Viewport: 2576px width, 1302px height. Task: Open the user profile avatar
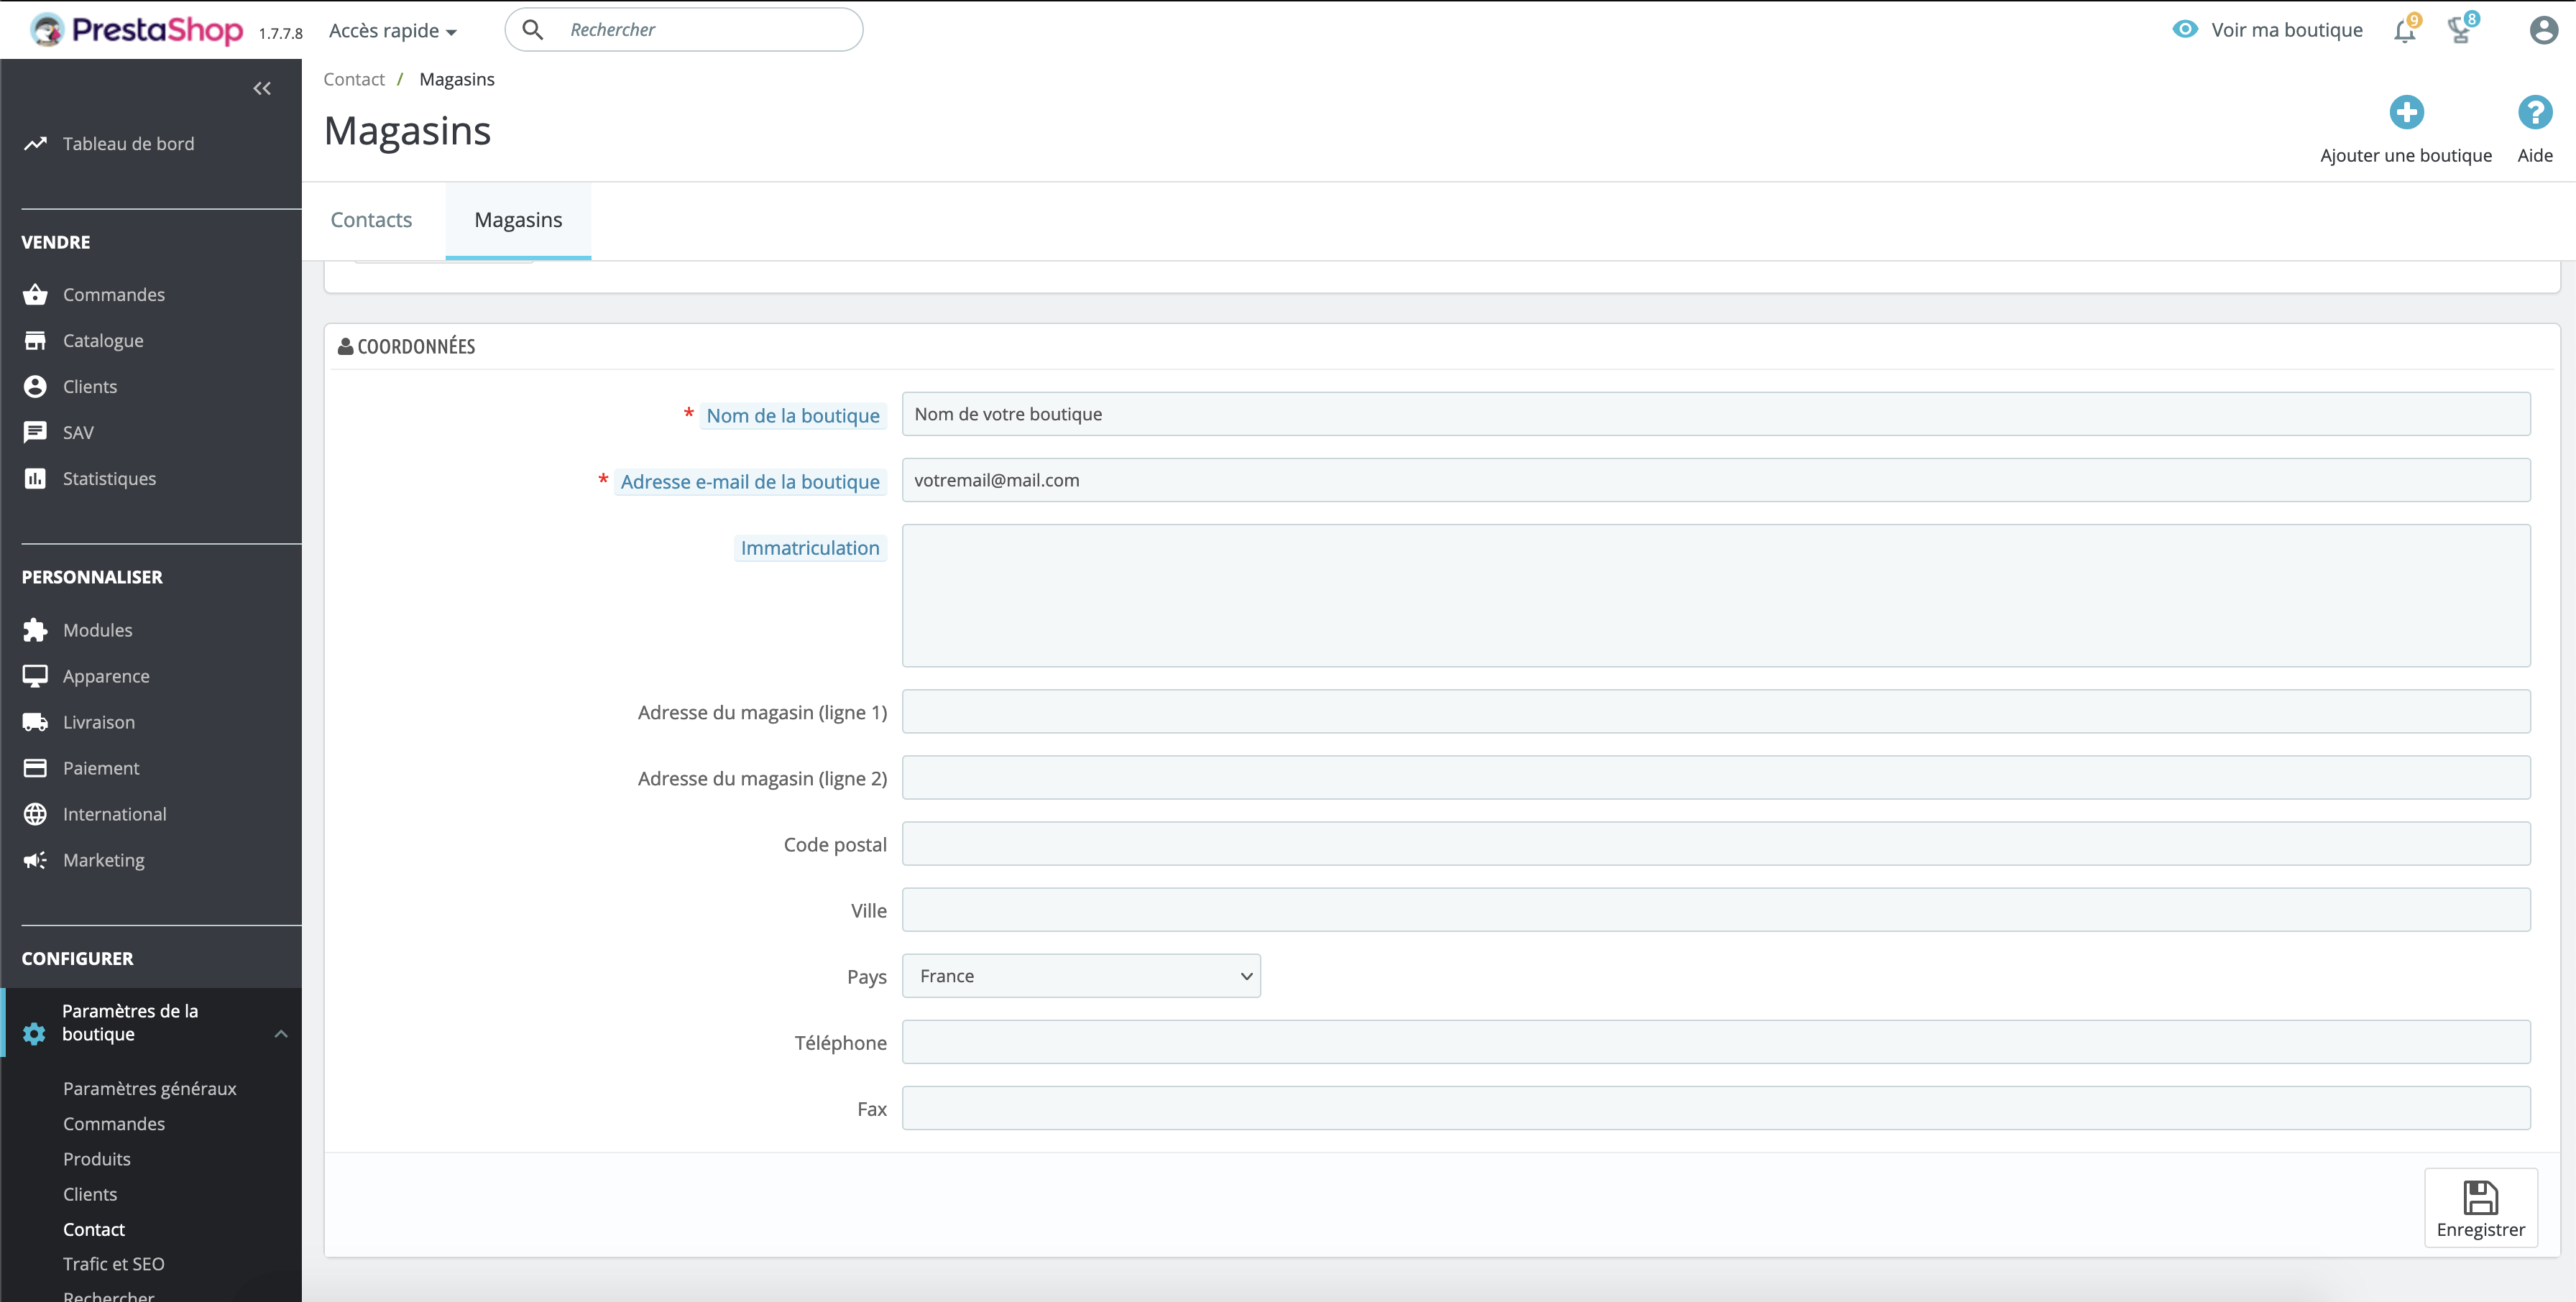tap(2544, 30)
